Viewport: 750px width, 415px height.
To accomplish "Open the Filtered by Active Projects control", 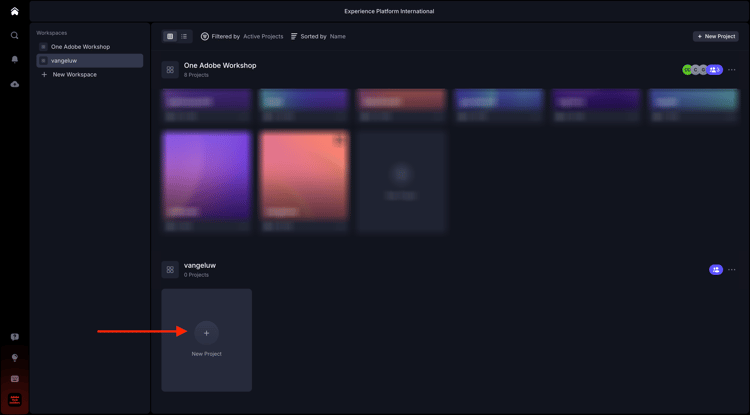I will click(242, 36).
